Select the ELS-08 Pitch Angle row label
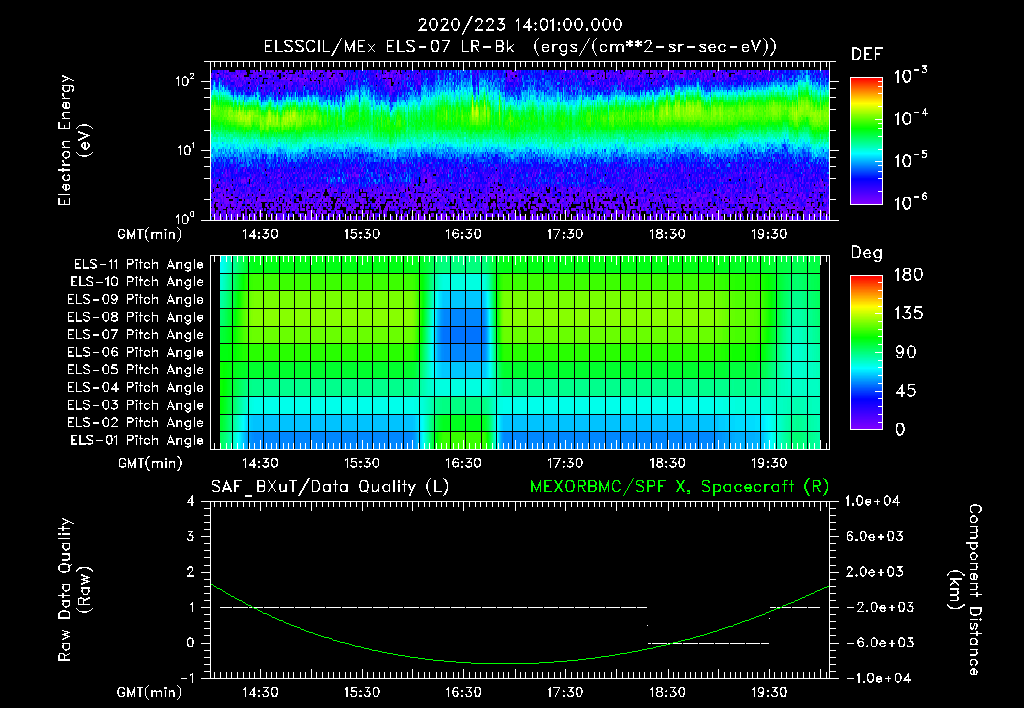The height and width of the screenshot is (708, 1024). 136,317
